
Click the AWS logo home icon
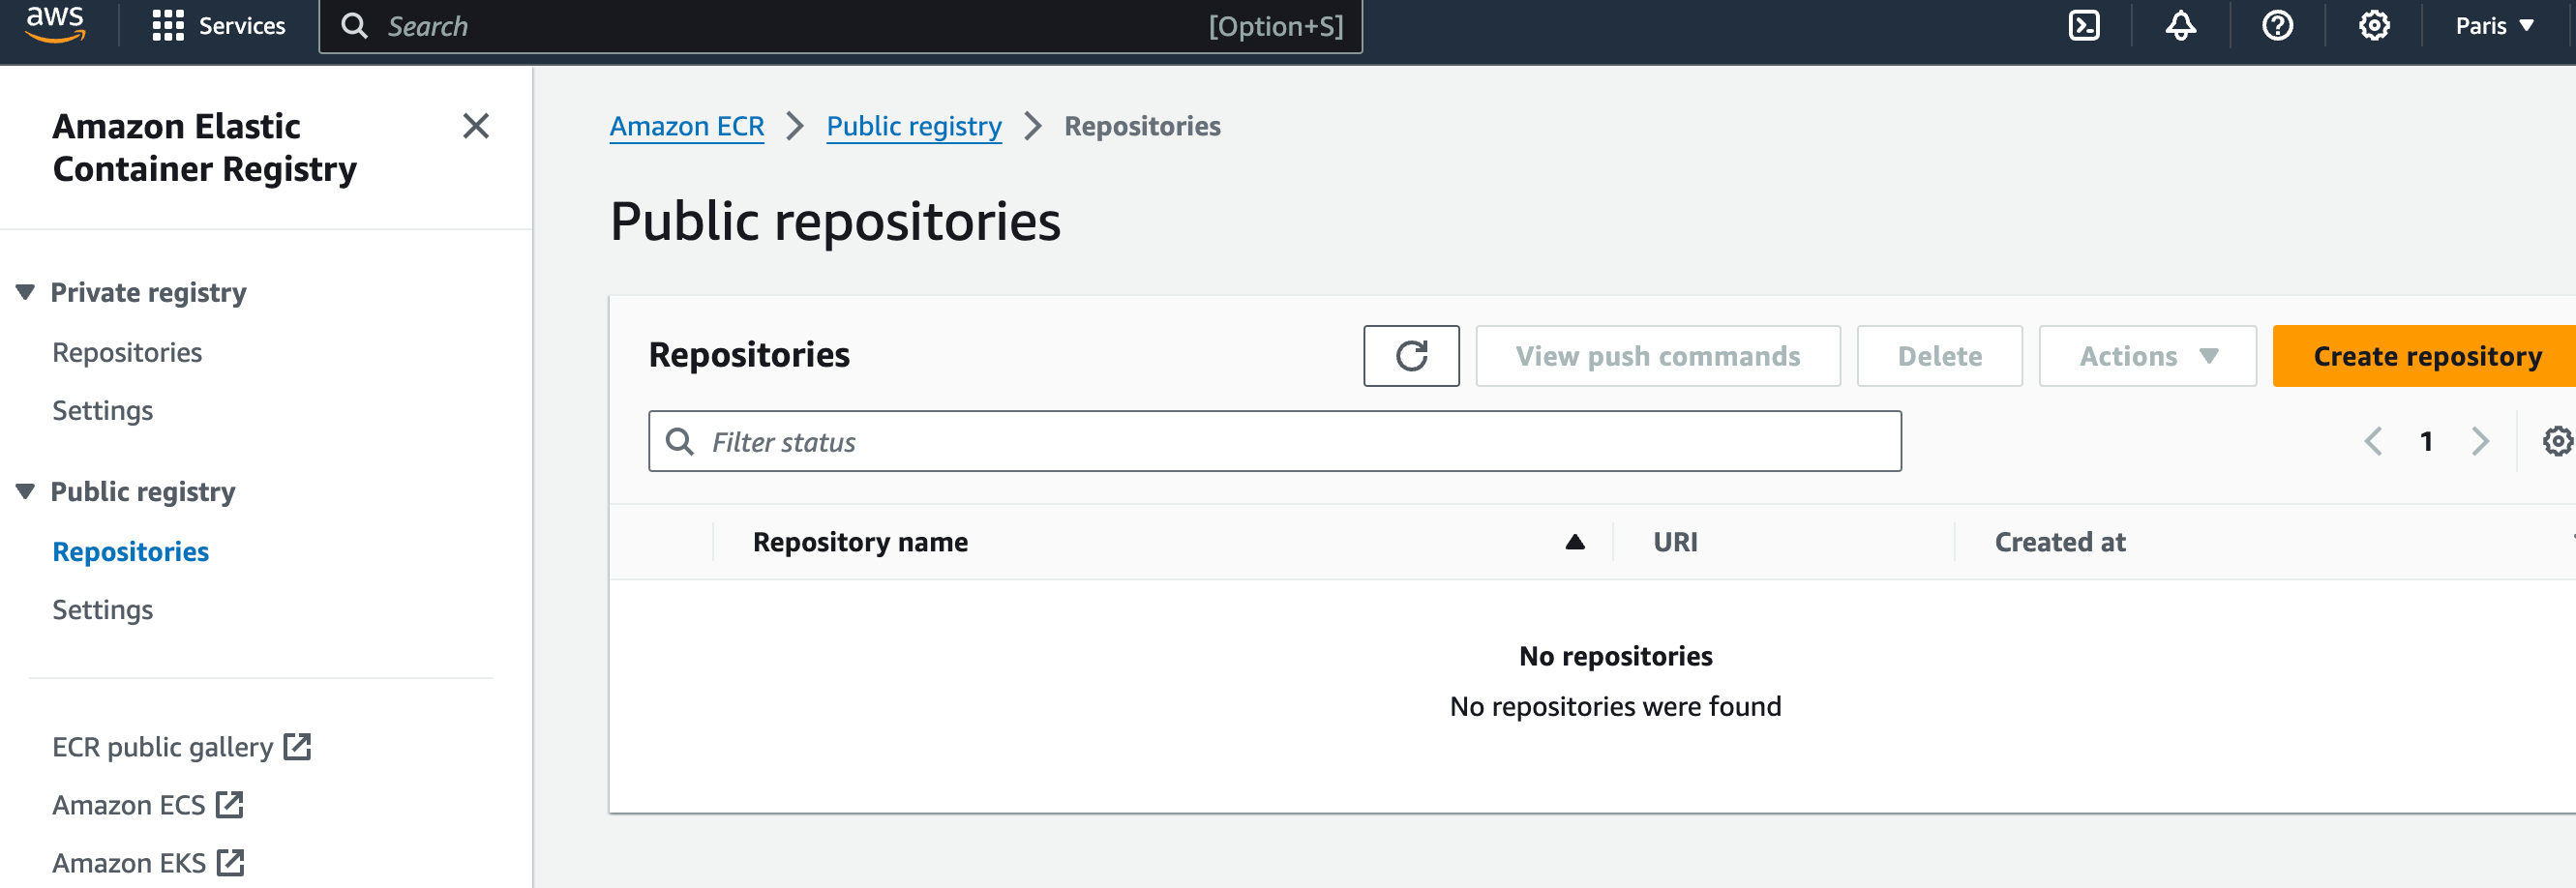pyautogui.click(x=56, y=24)
